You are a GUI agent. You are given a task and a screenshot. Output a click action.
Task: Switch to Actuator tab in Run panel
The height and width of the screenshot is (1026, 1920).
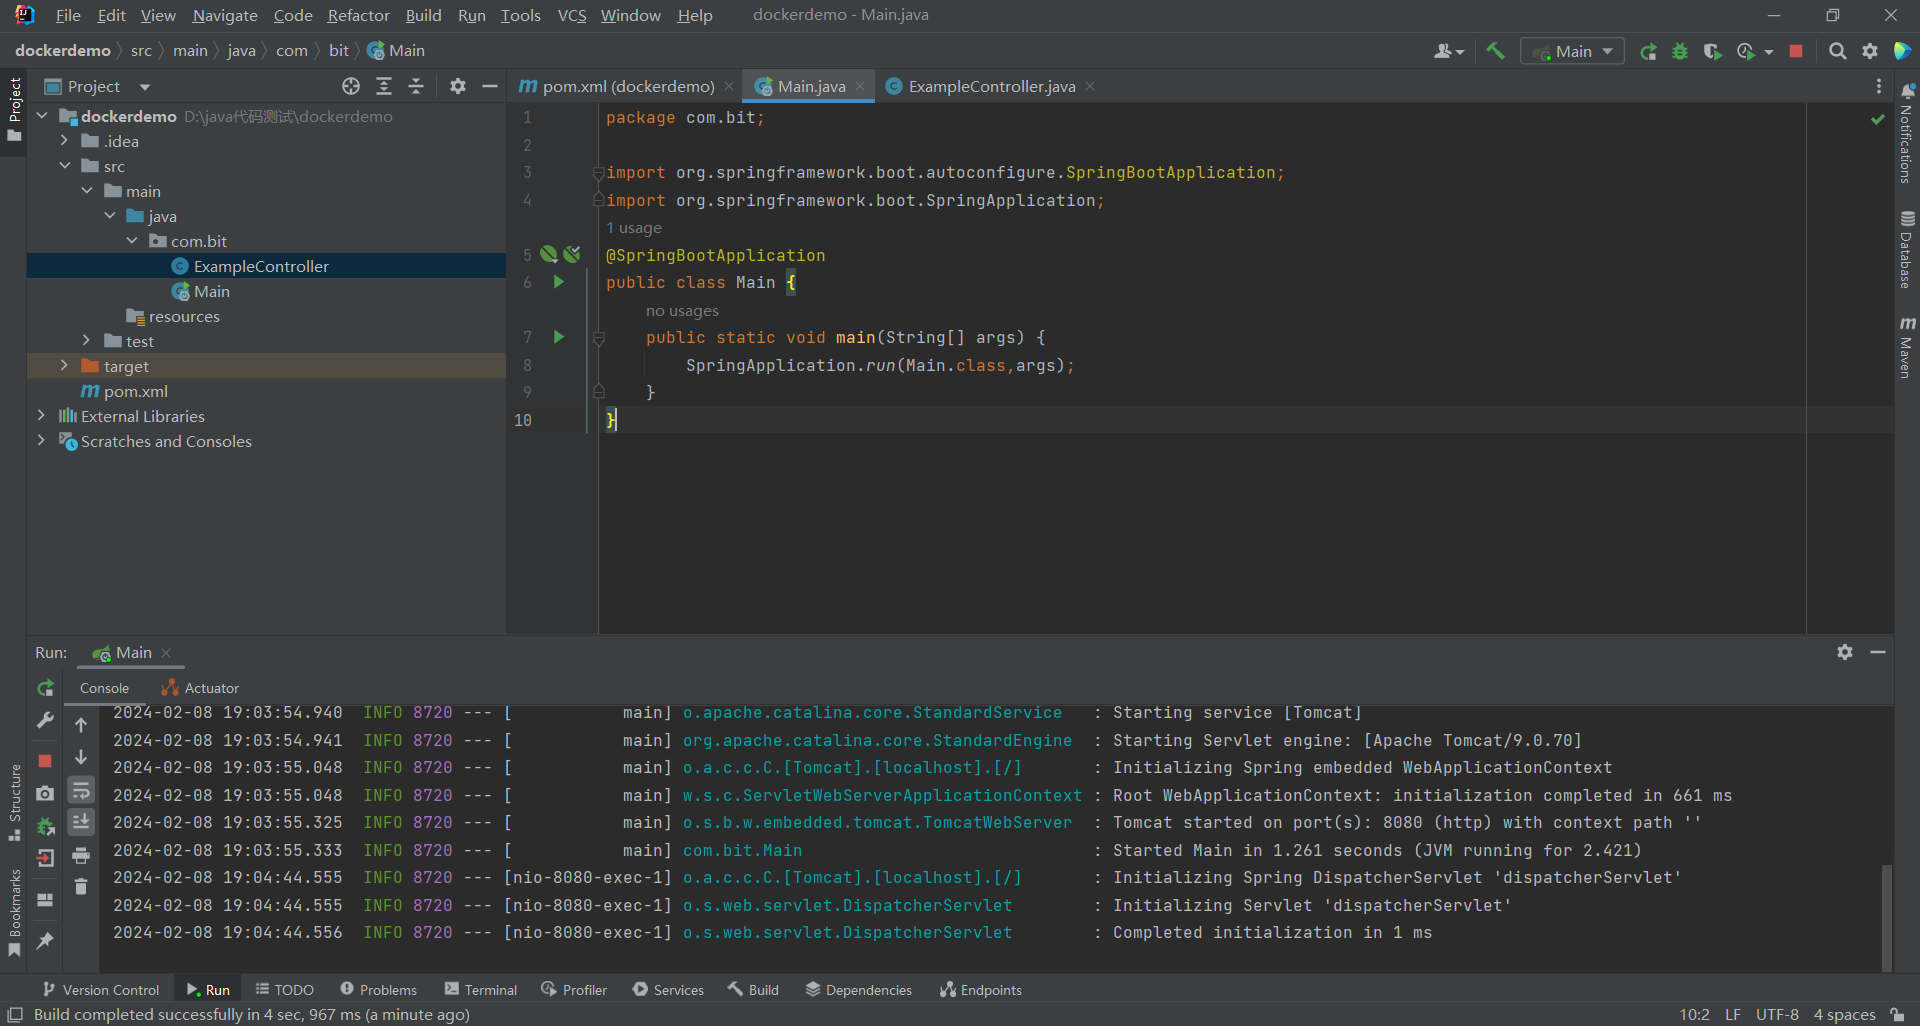[x=200, y=688]
